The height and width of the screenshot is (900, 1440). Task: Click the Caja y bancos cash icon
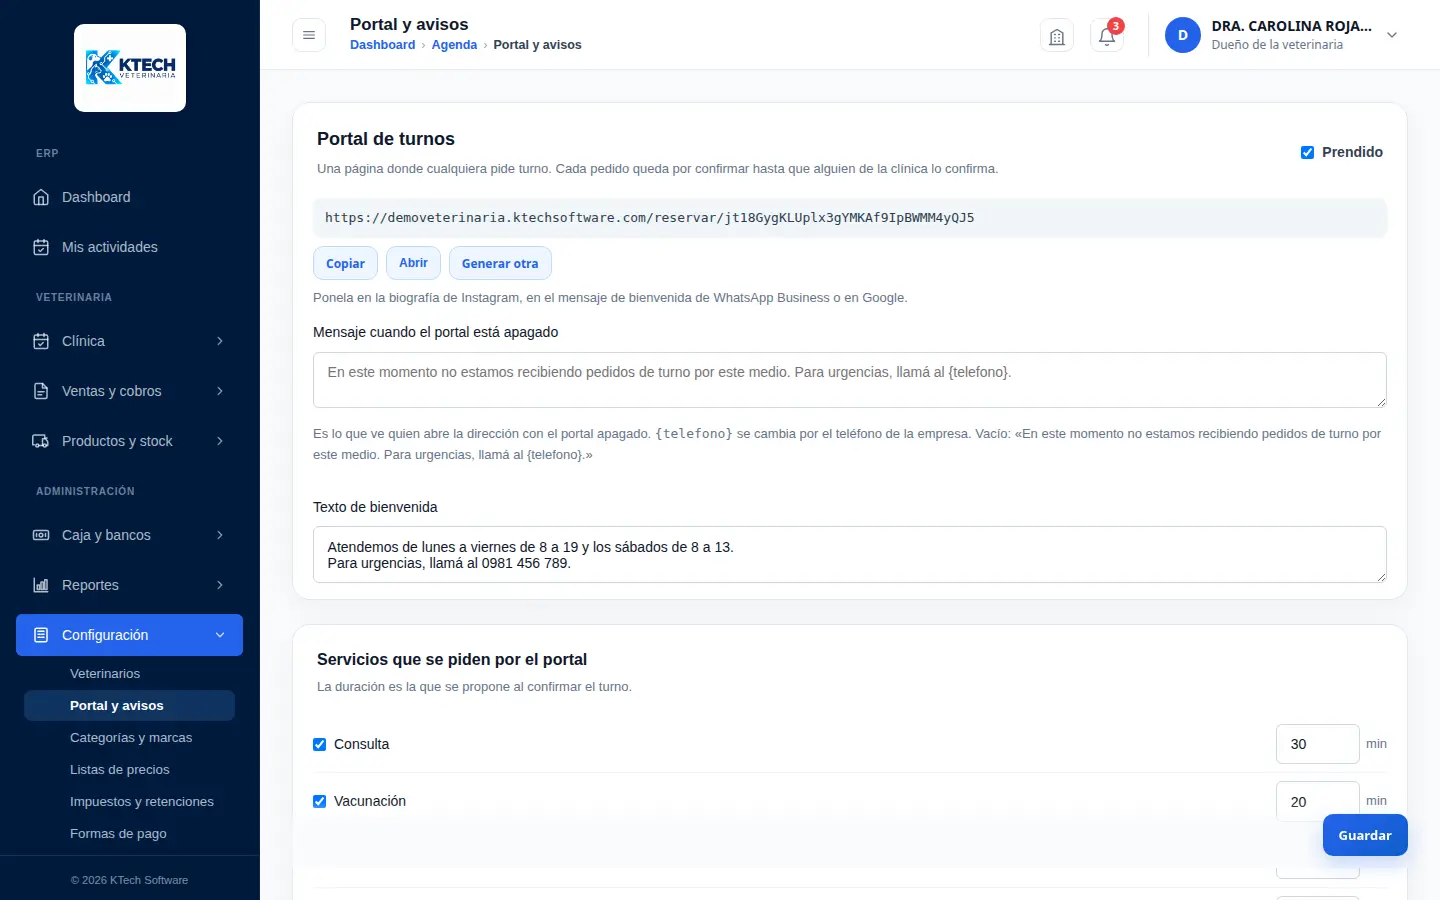pyautogui.click(x=41, y=535)
